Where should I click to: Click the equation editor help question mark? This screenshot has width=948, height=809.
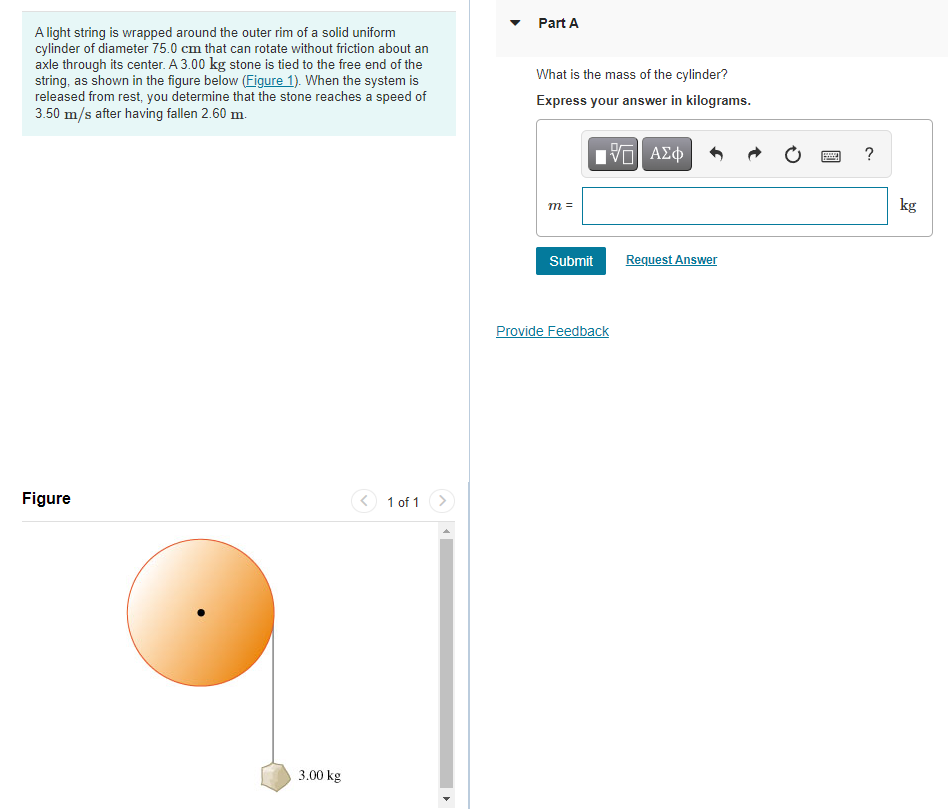coord(868,154)
